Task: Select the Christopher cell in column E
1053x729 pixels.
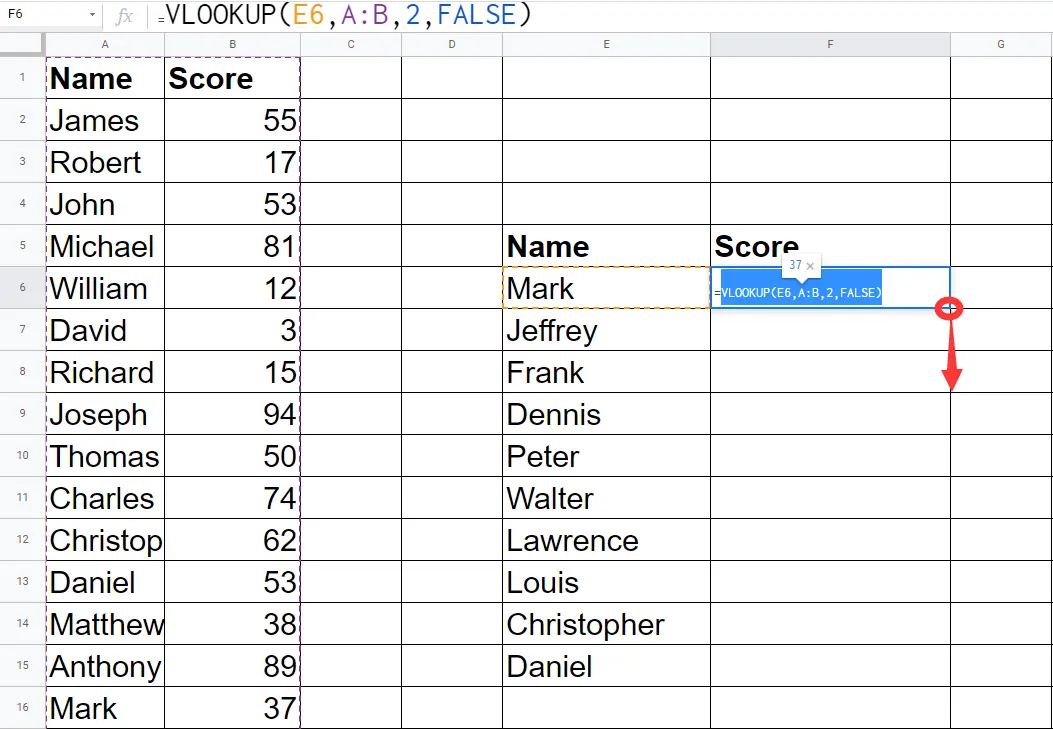Action: click(606, 624)
